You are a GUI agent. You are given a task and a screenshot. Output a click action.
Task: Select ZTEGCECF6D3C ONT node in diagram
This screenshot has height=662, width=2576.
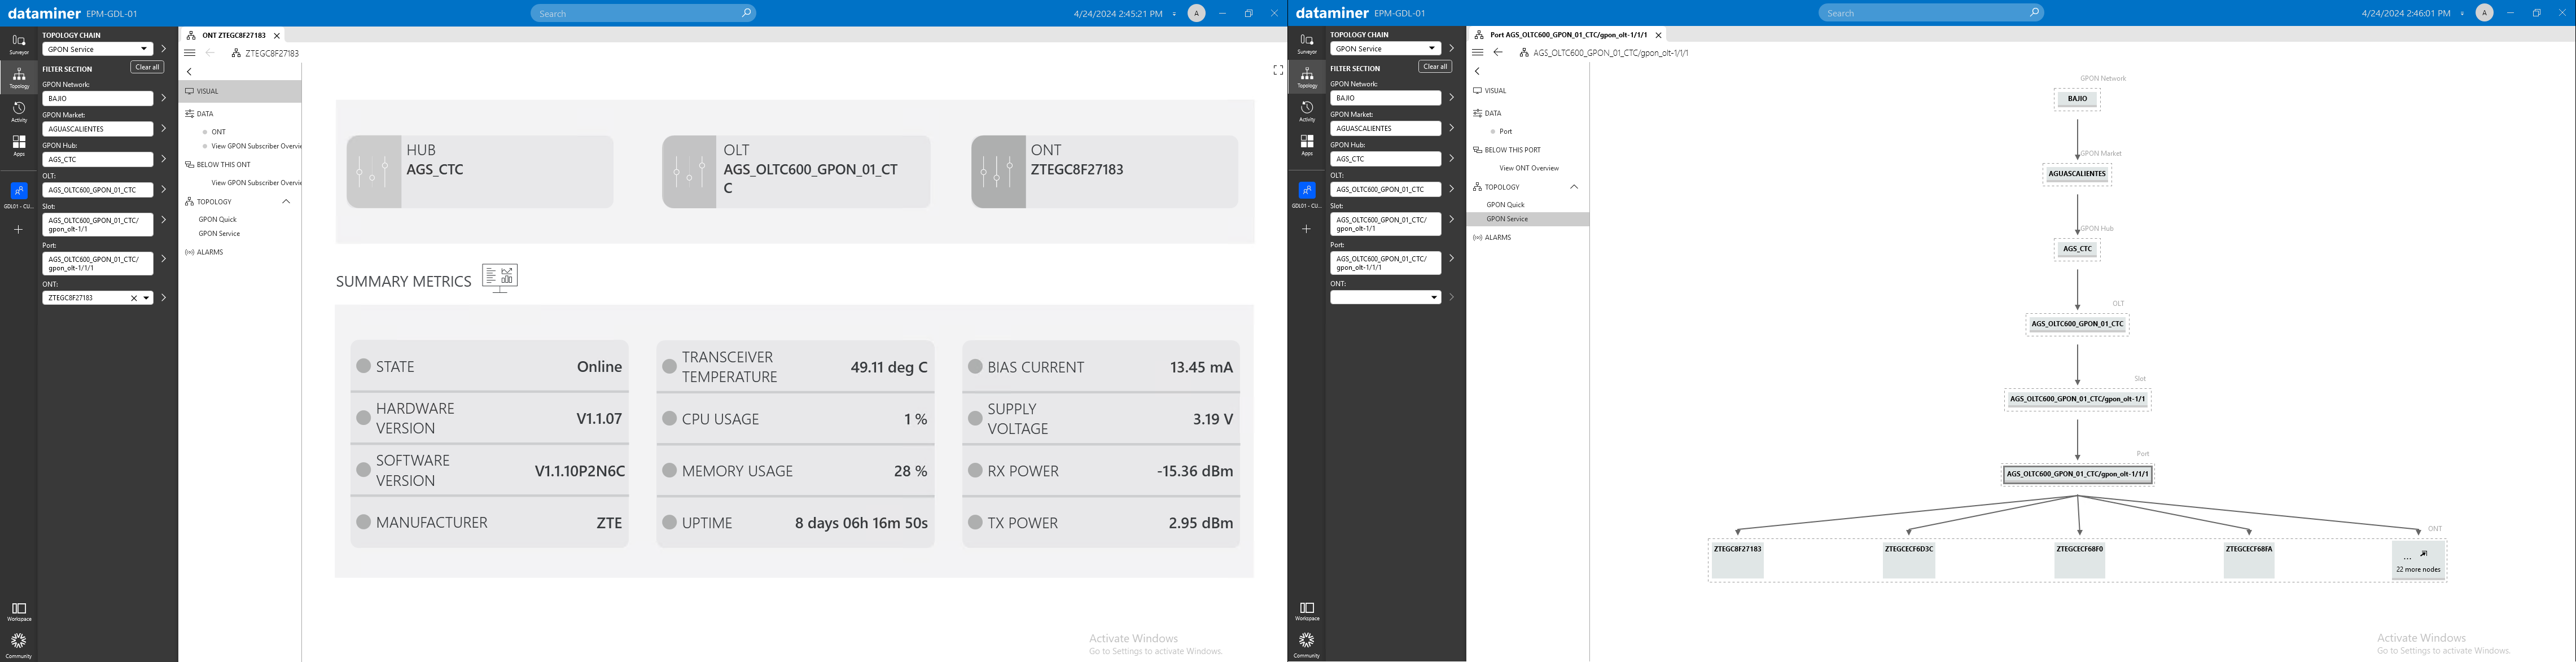1908,560
